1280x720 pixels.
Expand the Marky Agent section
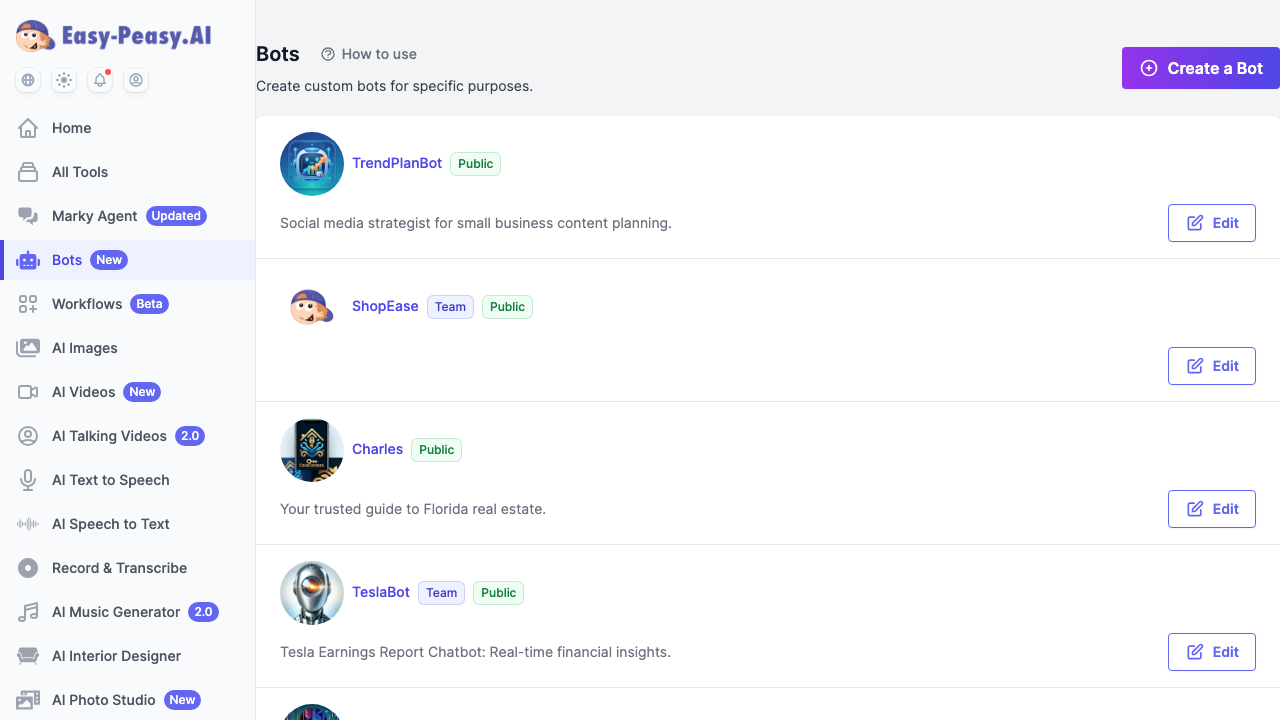[93, 216]
